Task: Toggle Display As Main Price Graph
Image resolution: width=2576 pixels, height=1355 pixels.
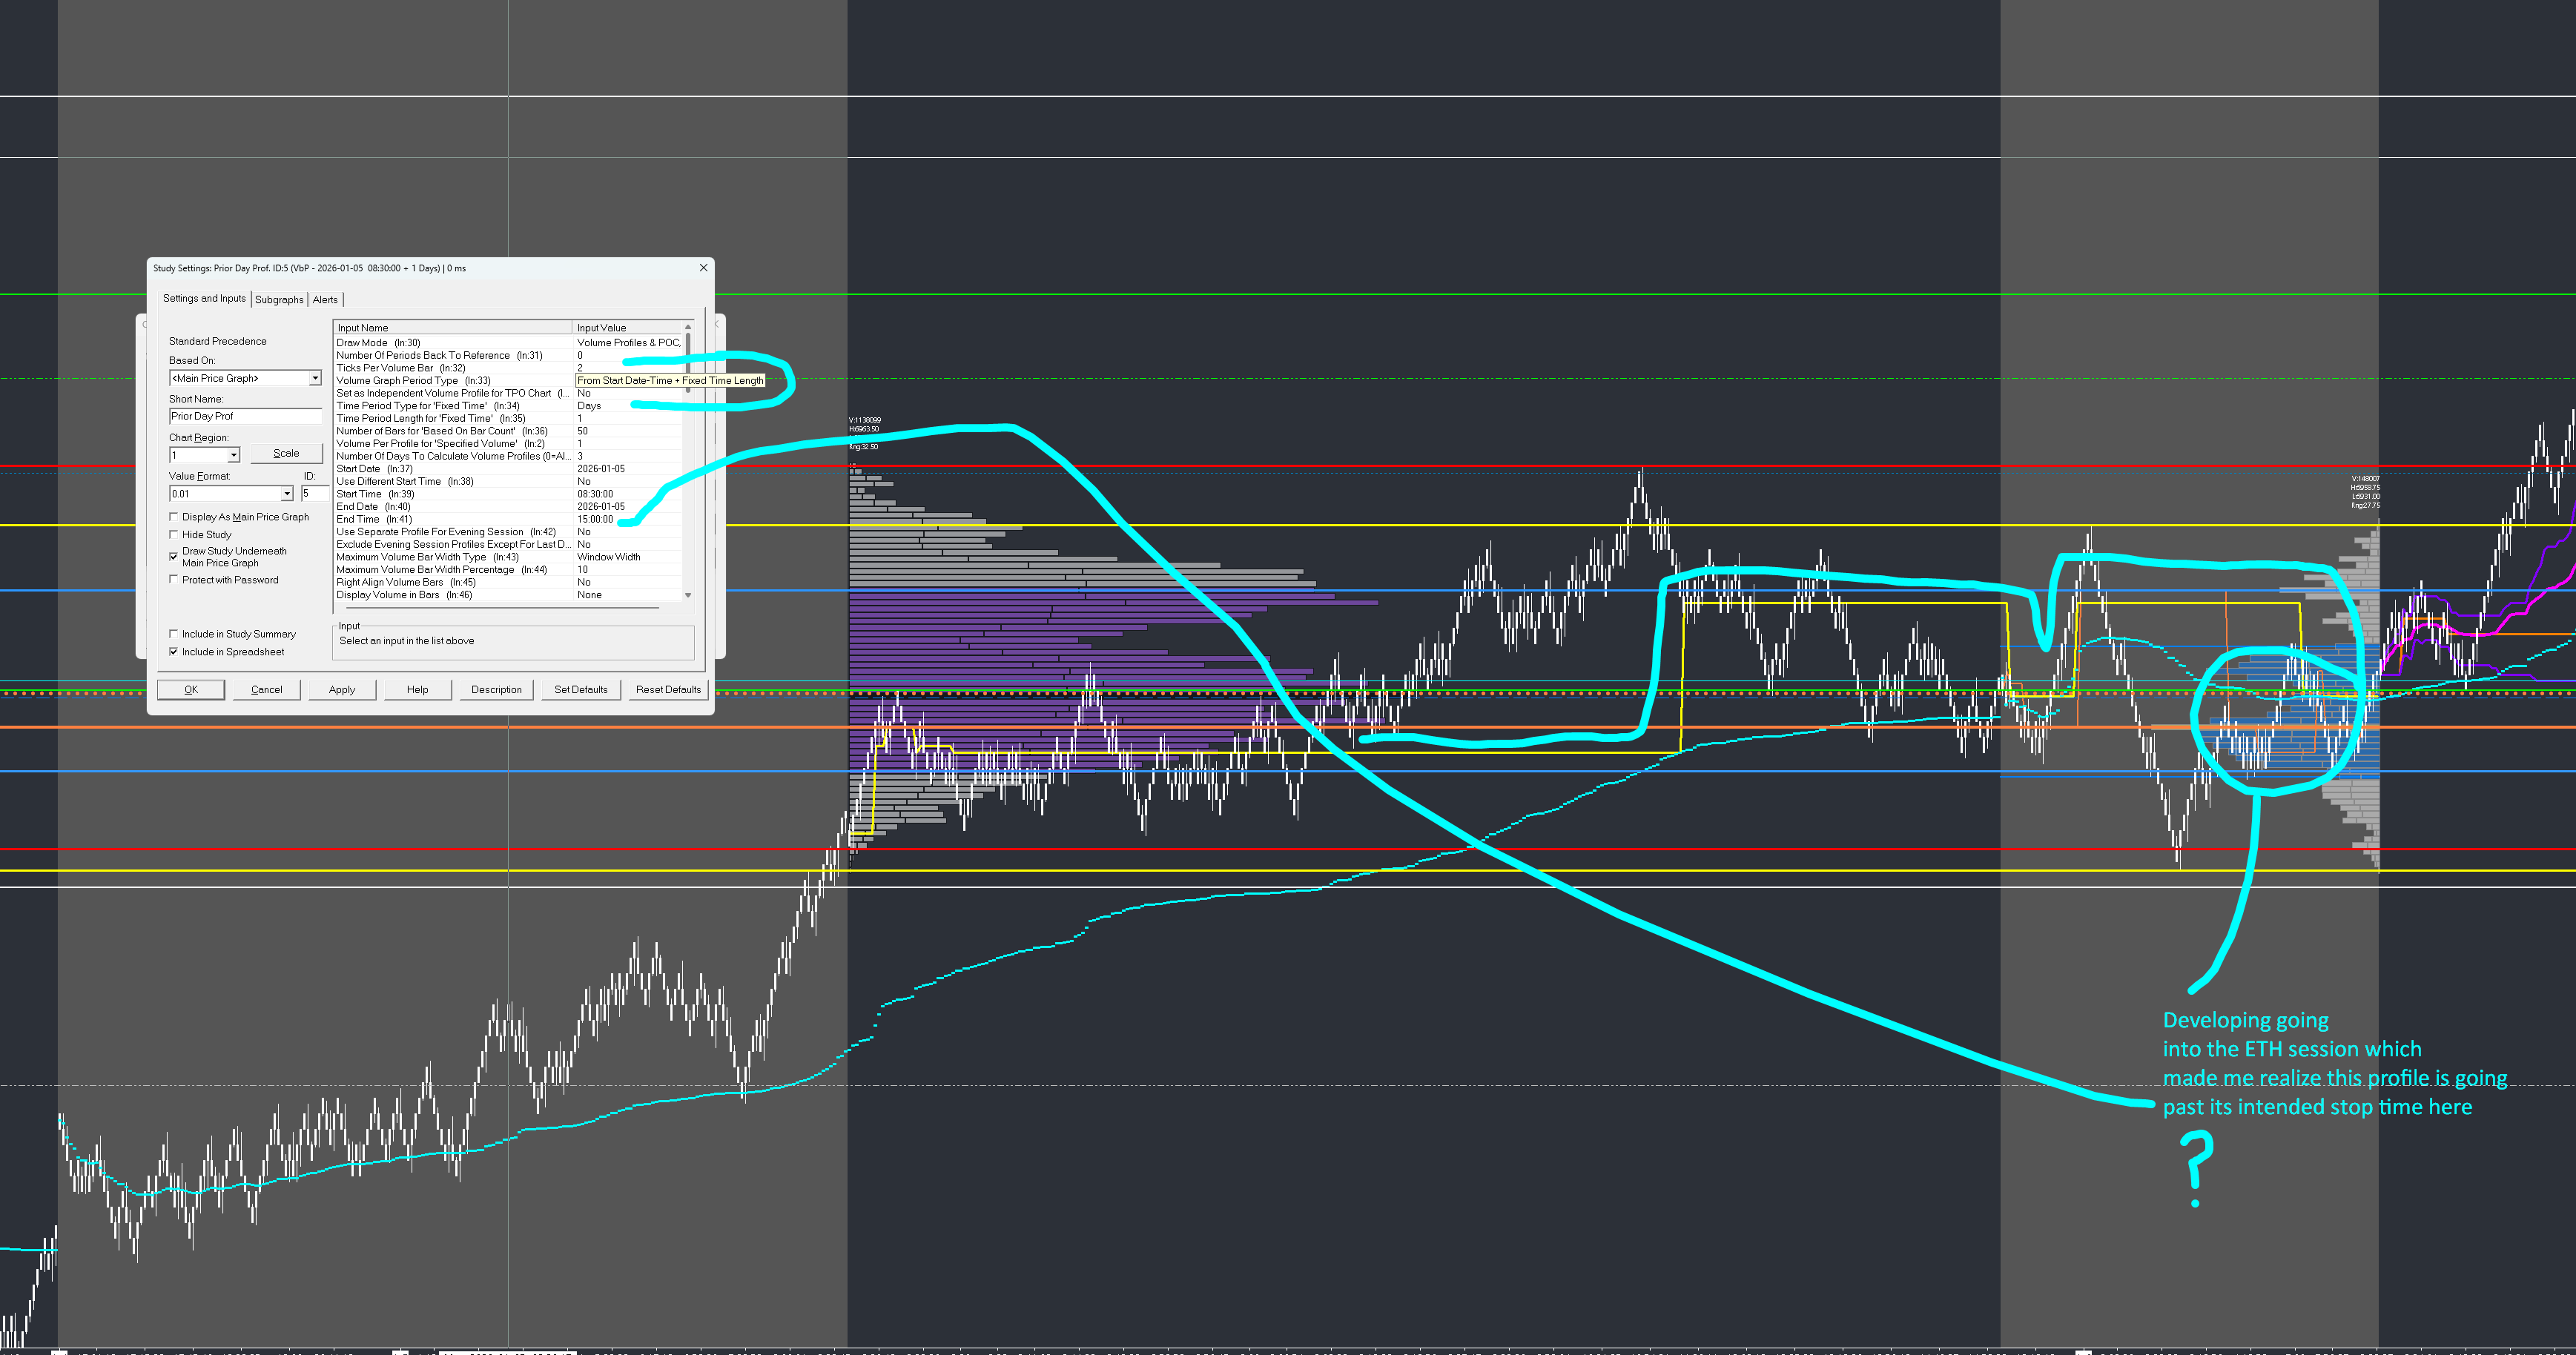Action: point(174,517)
